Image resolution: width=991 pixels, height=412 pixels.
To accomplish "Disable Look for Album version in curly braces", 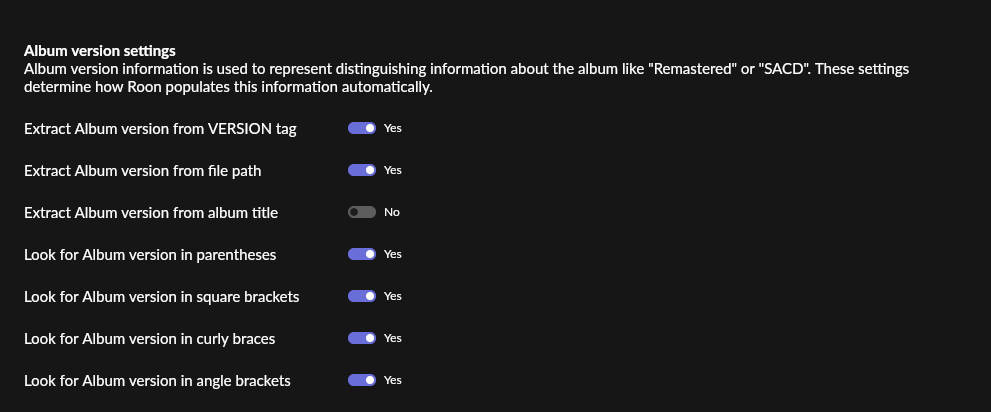I will (x=362, y=338).
